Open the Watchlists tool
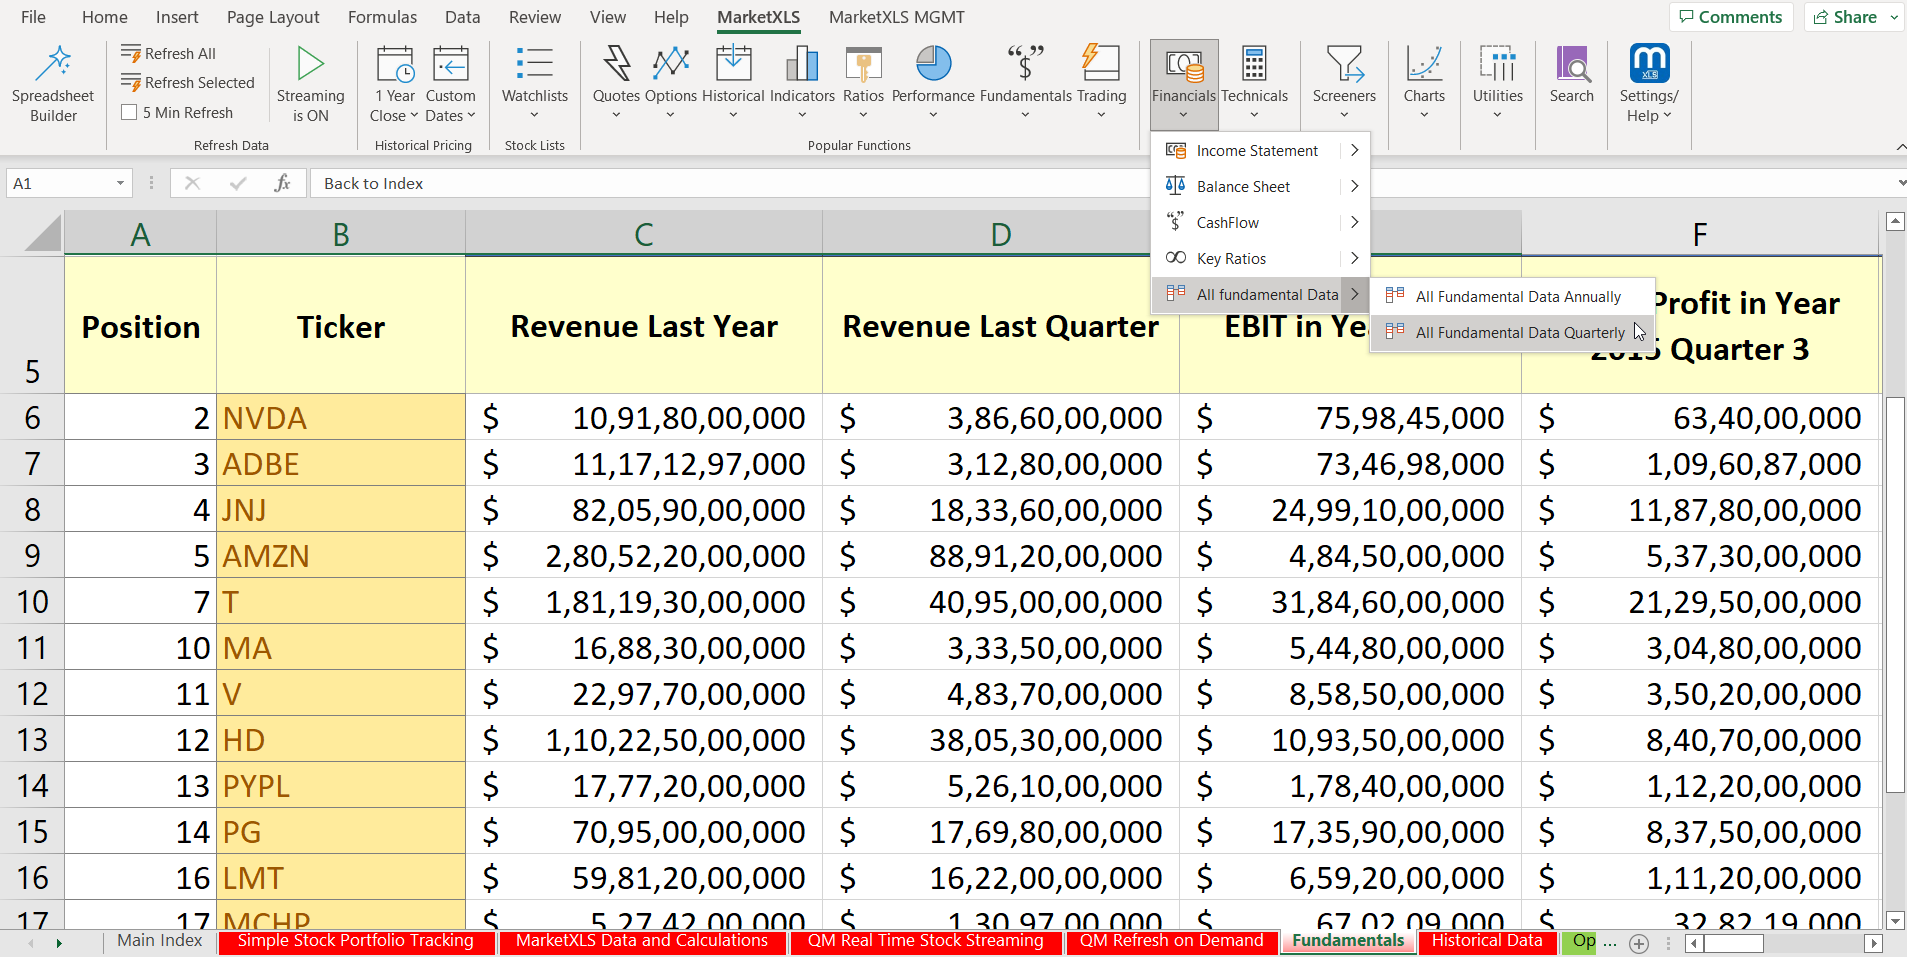Image resolution: width=1907 pixels, height=957 pixels. (535, 80)
